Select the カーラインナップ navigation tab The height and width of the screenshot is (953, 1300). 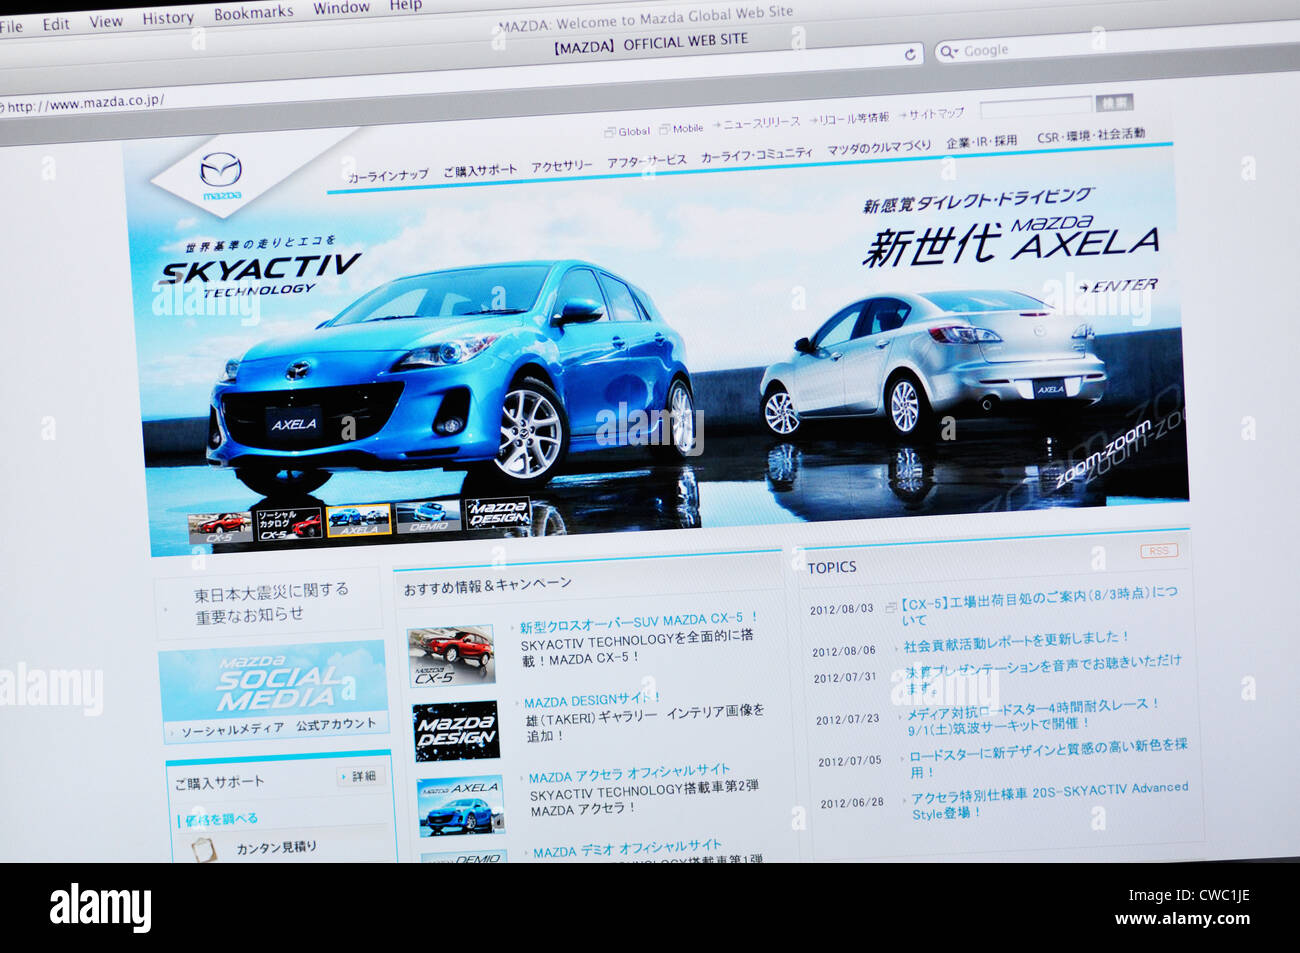[x=388, y=176]
